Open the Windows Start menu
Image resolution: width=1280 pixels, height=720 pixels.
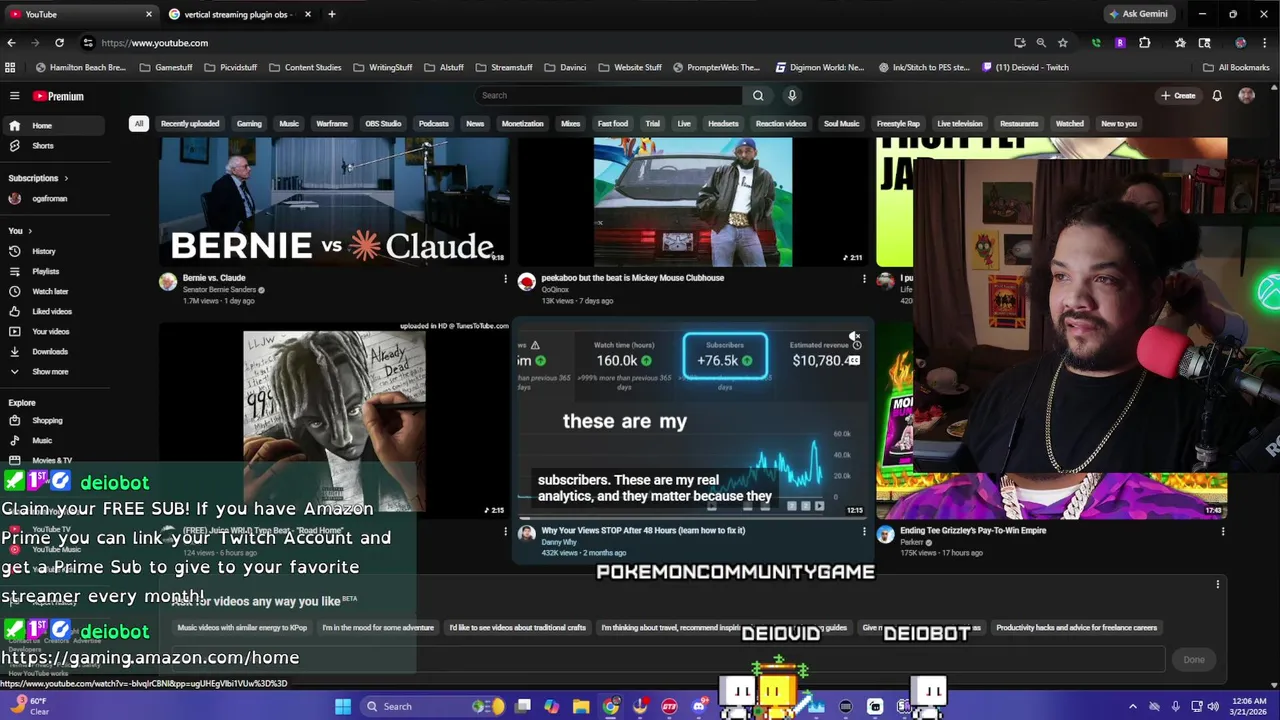[x=343, y=706]
